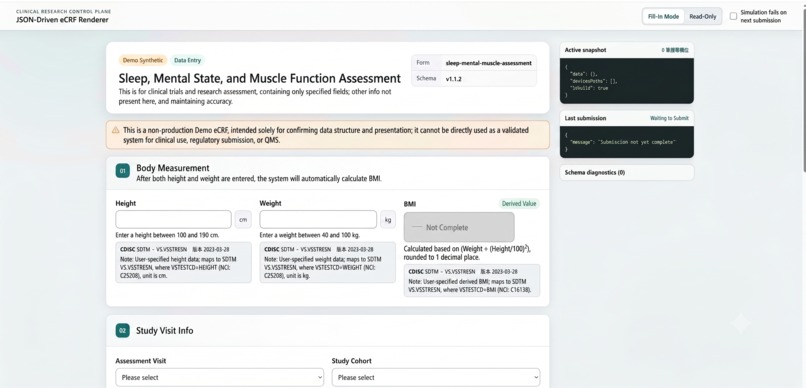
Task: Switch to Fill-In Mode
Action: click(663, 16)
